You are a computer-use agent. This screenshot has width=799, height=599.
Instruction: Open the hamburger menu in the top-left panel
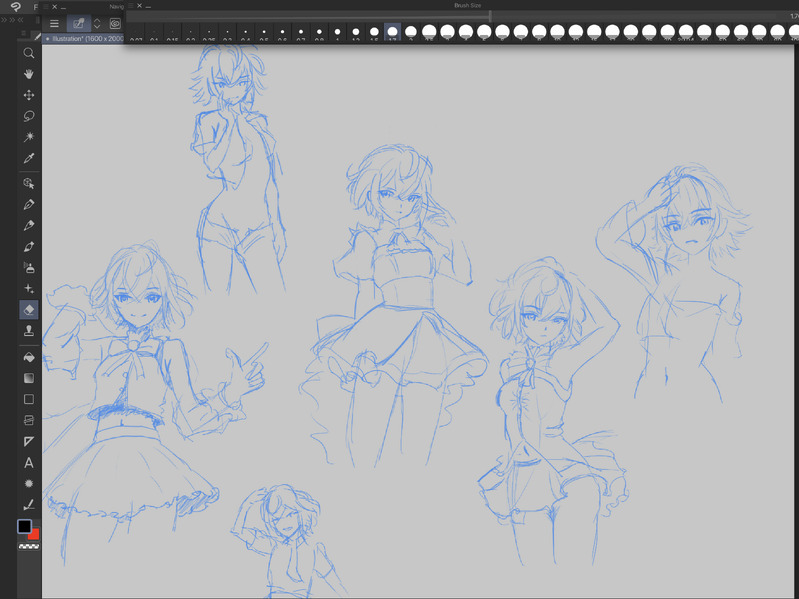click(x=54, y=23)
